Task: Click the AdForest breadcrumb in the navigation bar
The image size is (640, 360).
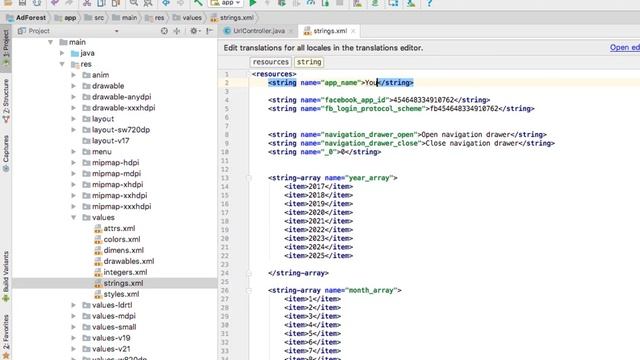Action: coord(27,18)
